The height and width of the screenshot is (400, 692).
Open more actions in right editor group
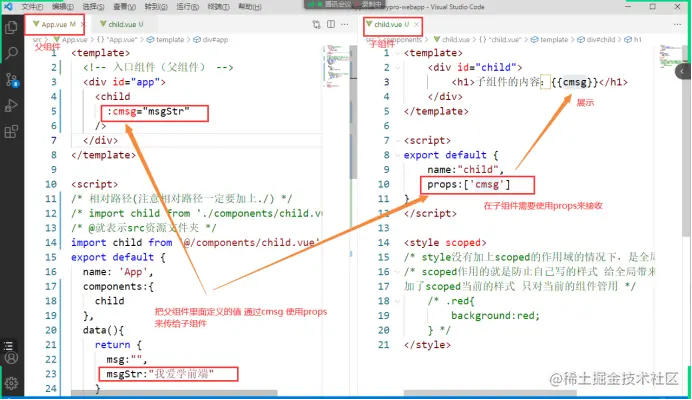tap(677, 24)
